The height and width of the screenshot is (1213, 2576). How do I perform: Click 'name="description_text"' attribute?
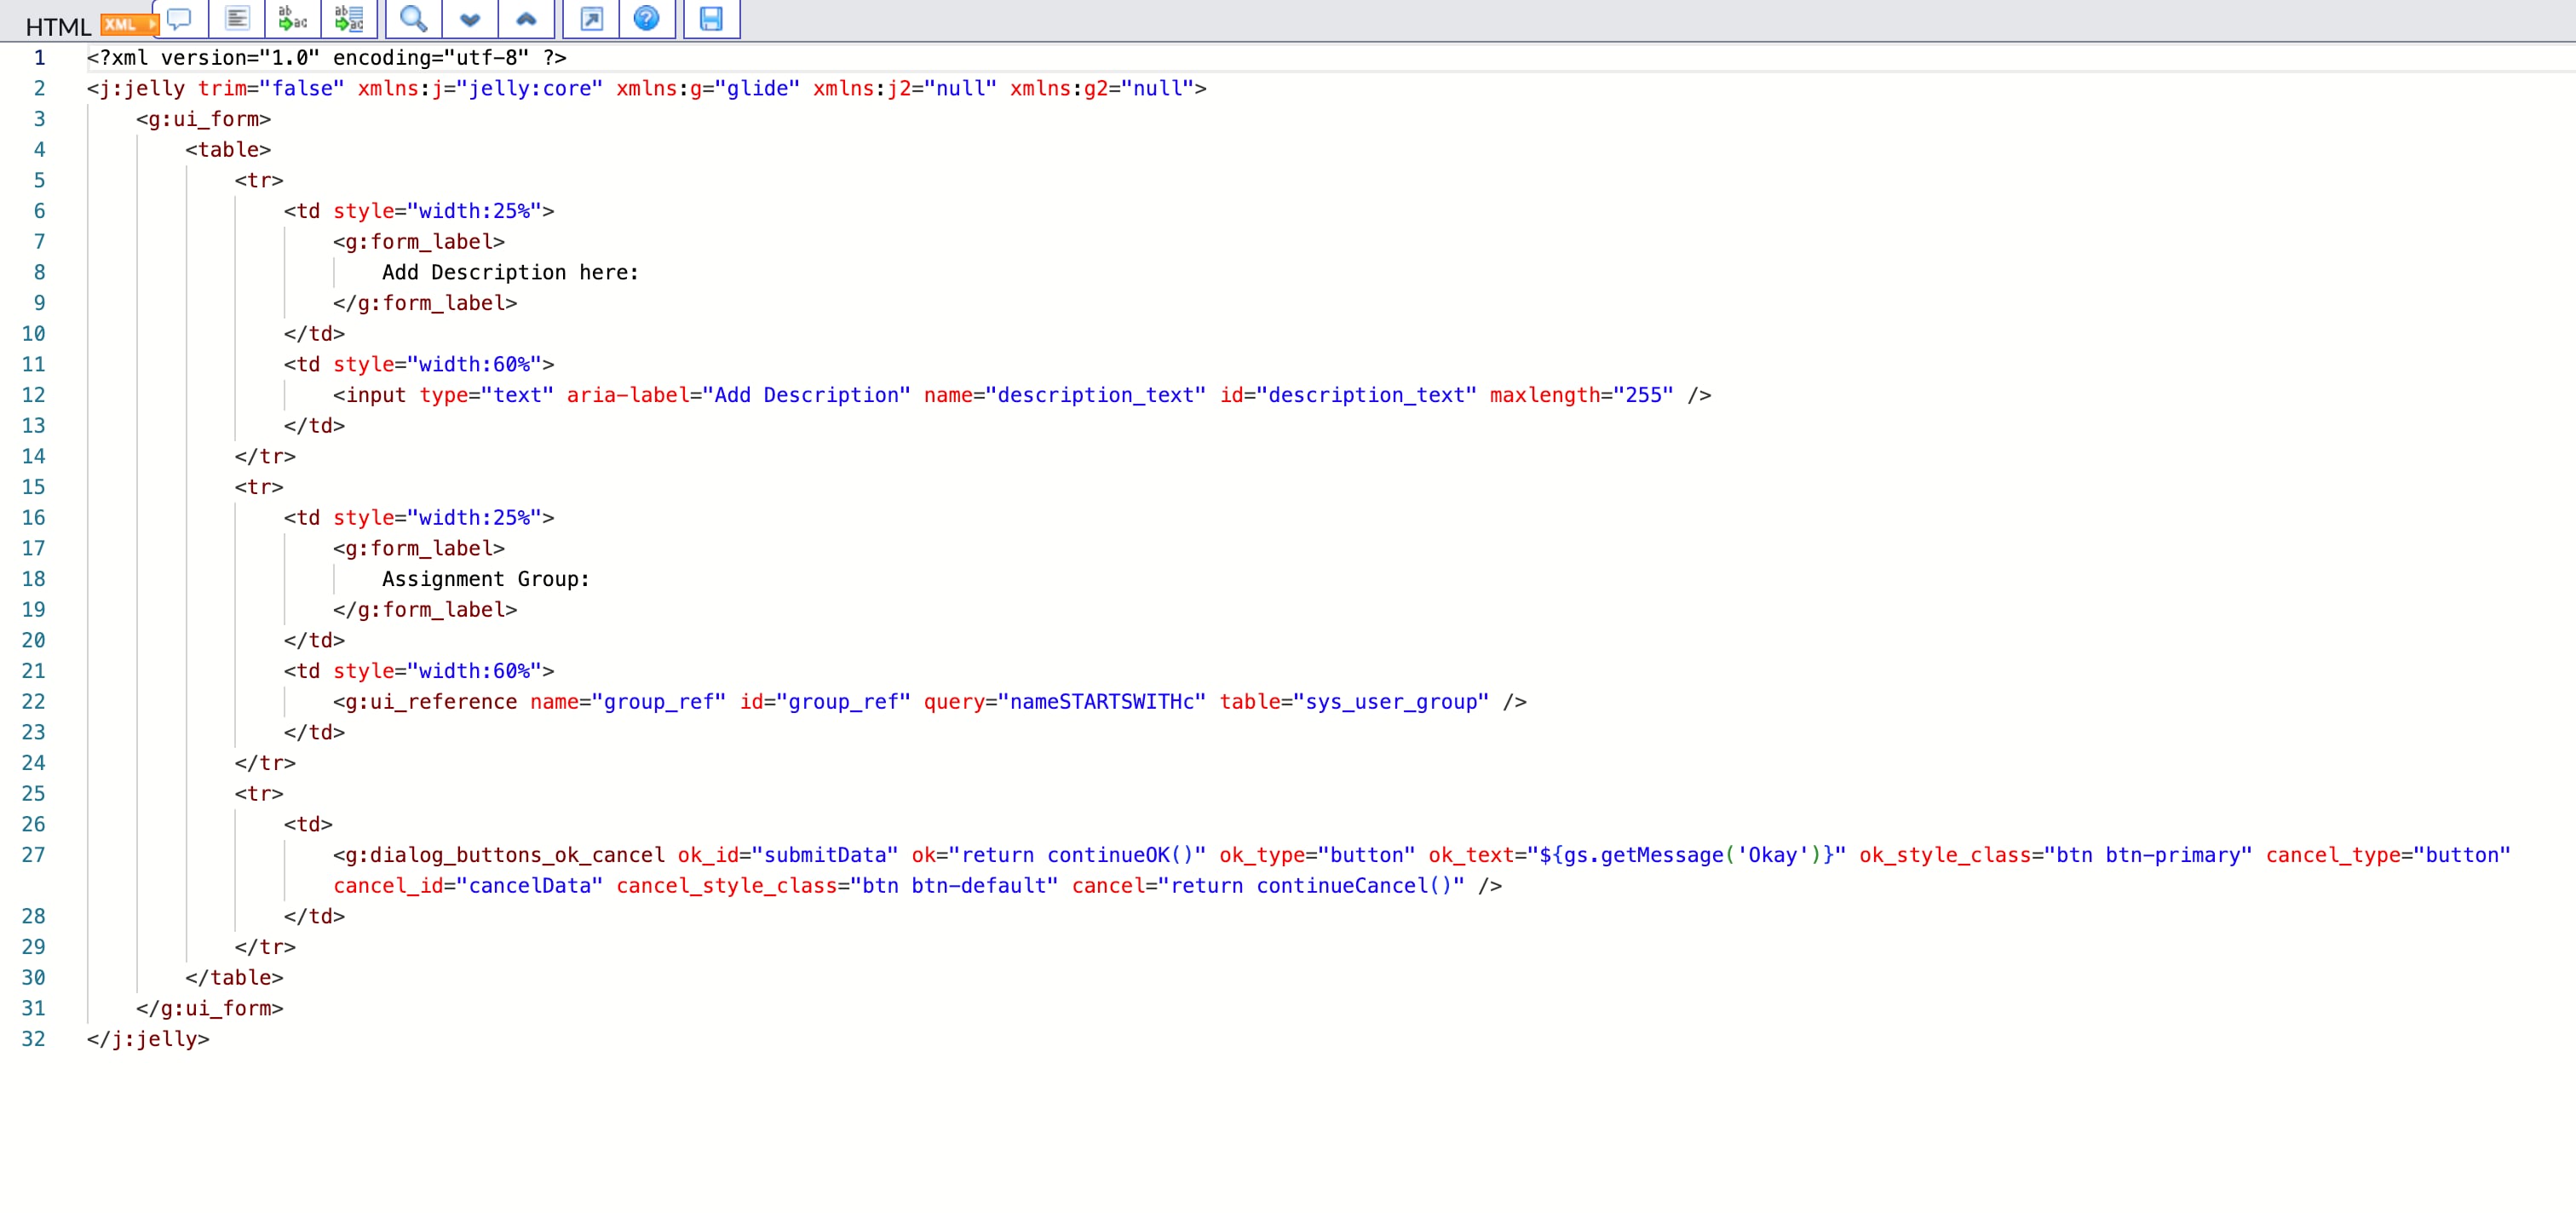[x=1064, y=395]
